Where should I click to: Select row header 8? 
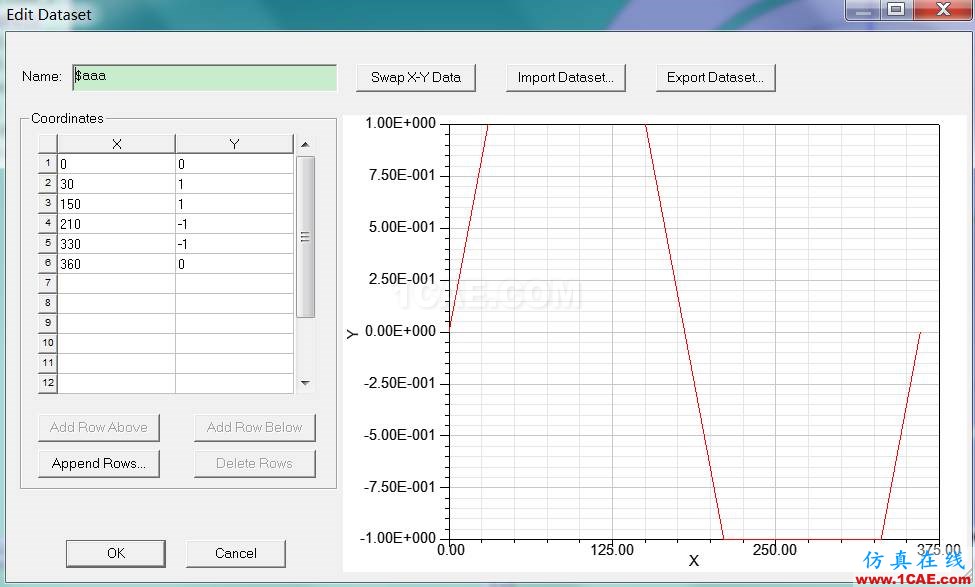(48, 303)
